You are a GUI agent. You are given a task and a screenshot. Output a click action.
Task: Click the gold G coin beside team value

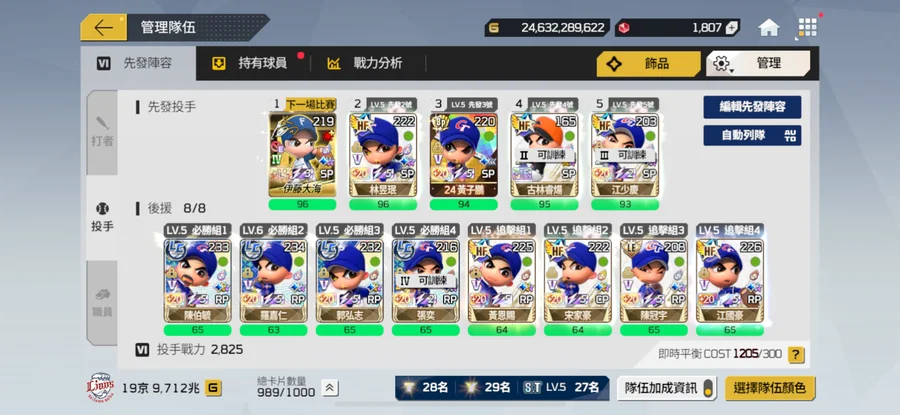point(213,388)
